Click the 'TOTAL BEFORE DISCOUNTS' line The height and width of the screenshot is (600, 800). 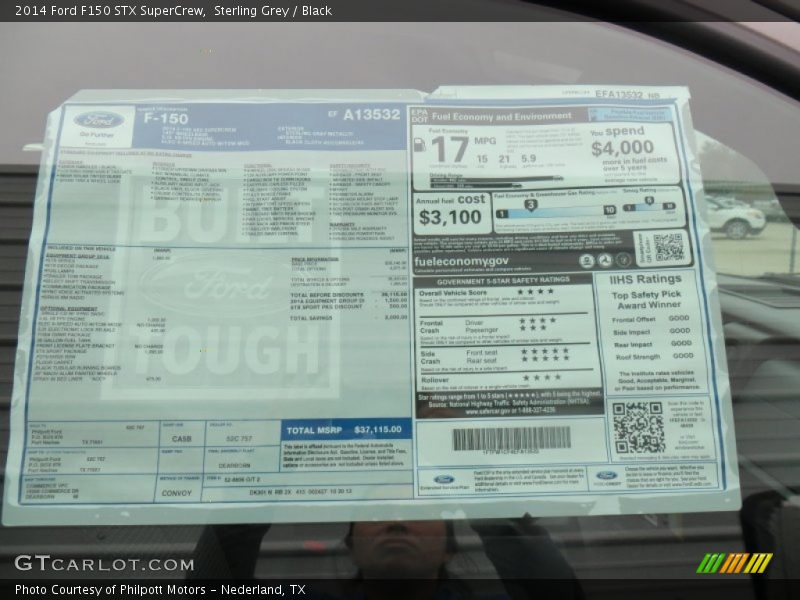[348, 295]
